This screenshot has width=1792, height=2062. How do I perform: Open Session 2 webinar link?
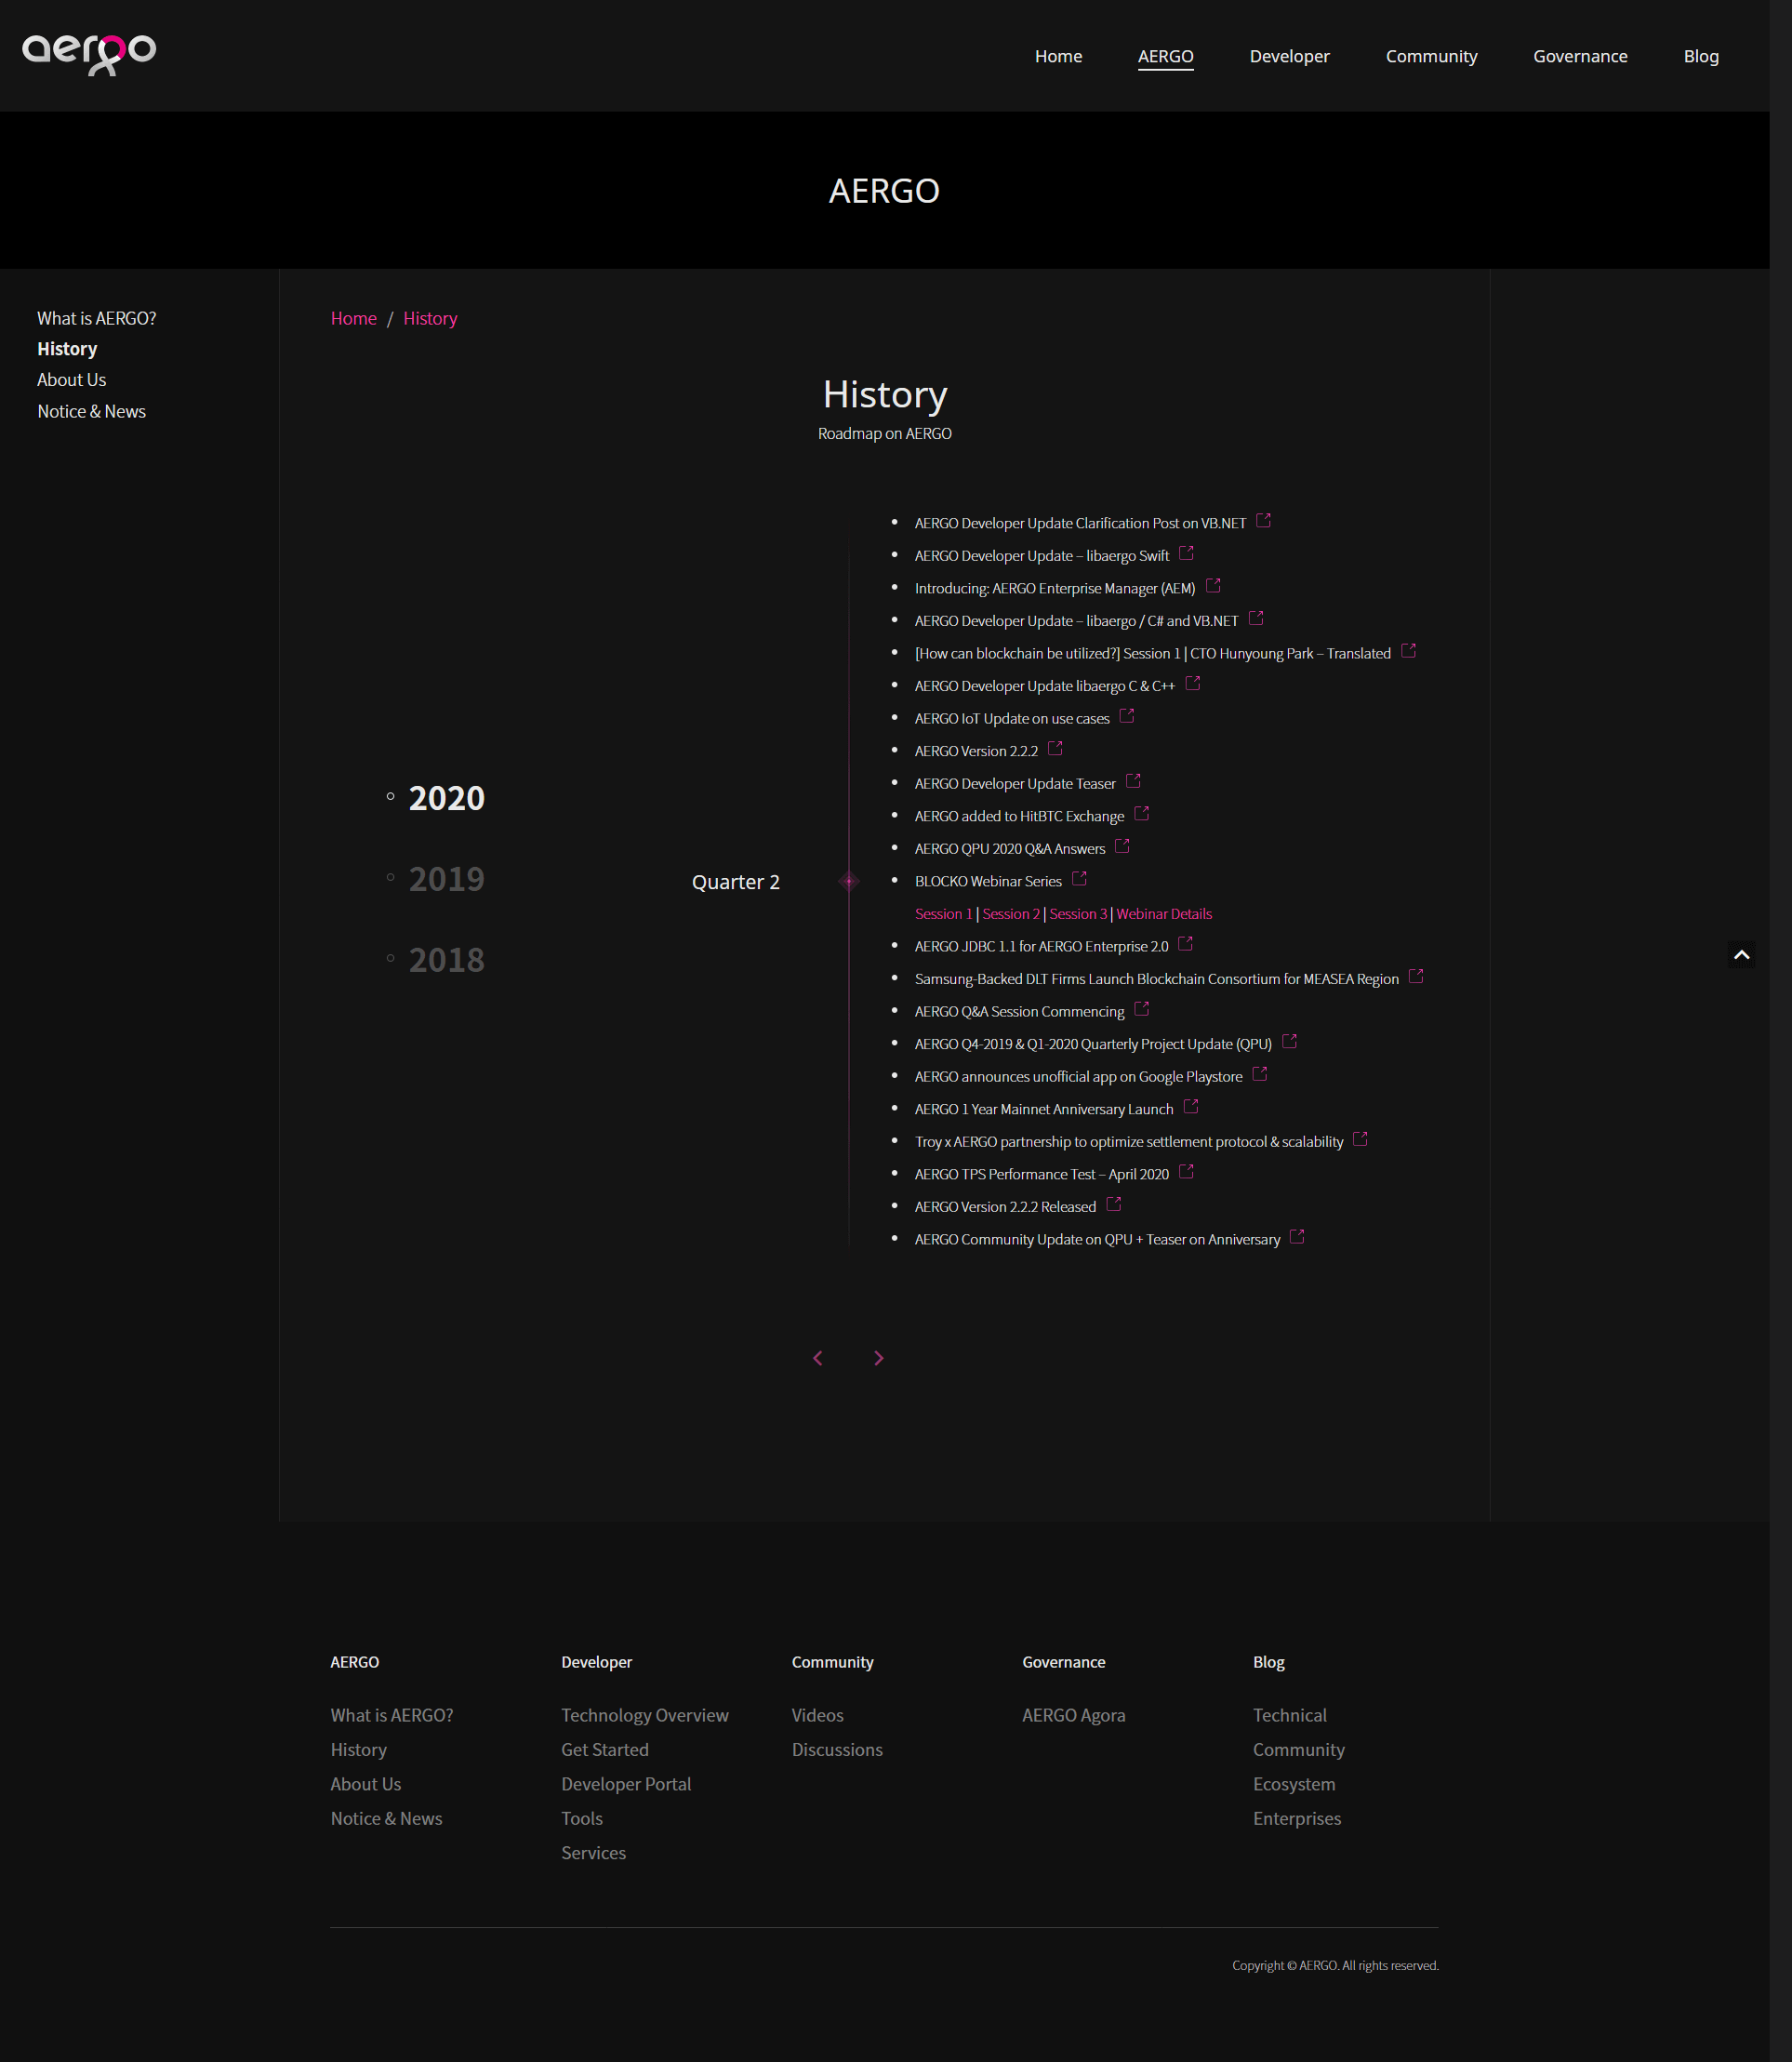[1011, 914]
